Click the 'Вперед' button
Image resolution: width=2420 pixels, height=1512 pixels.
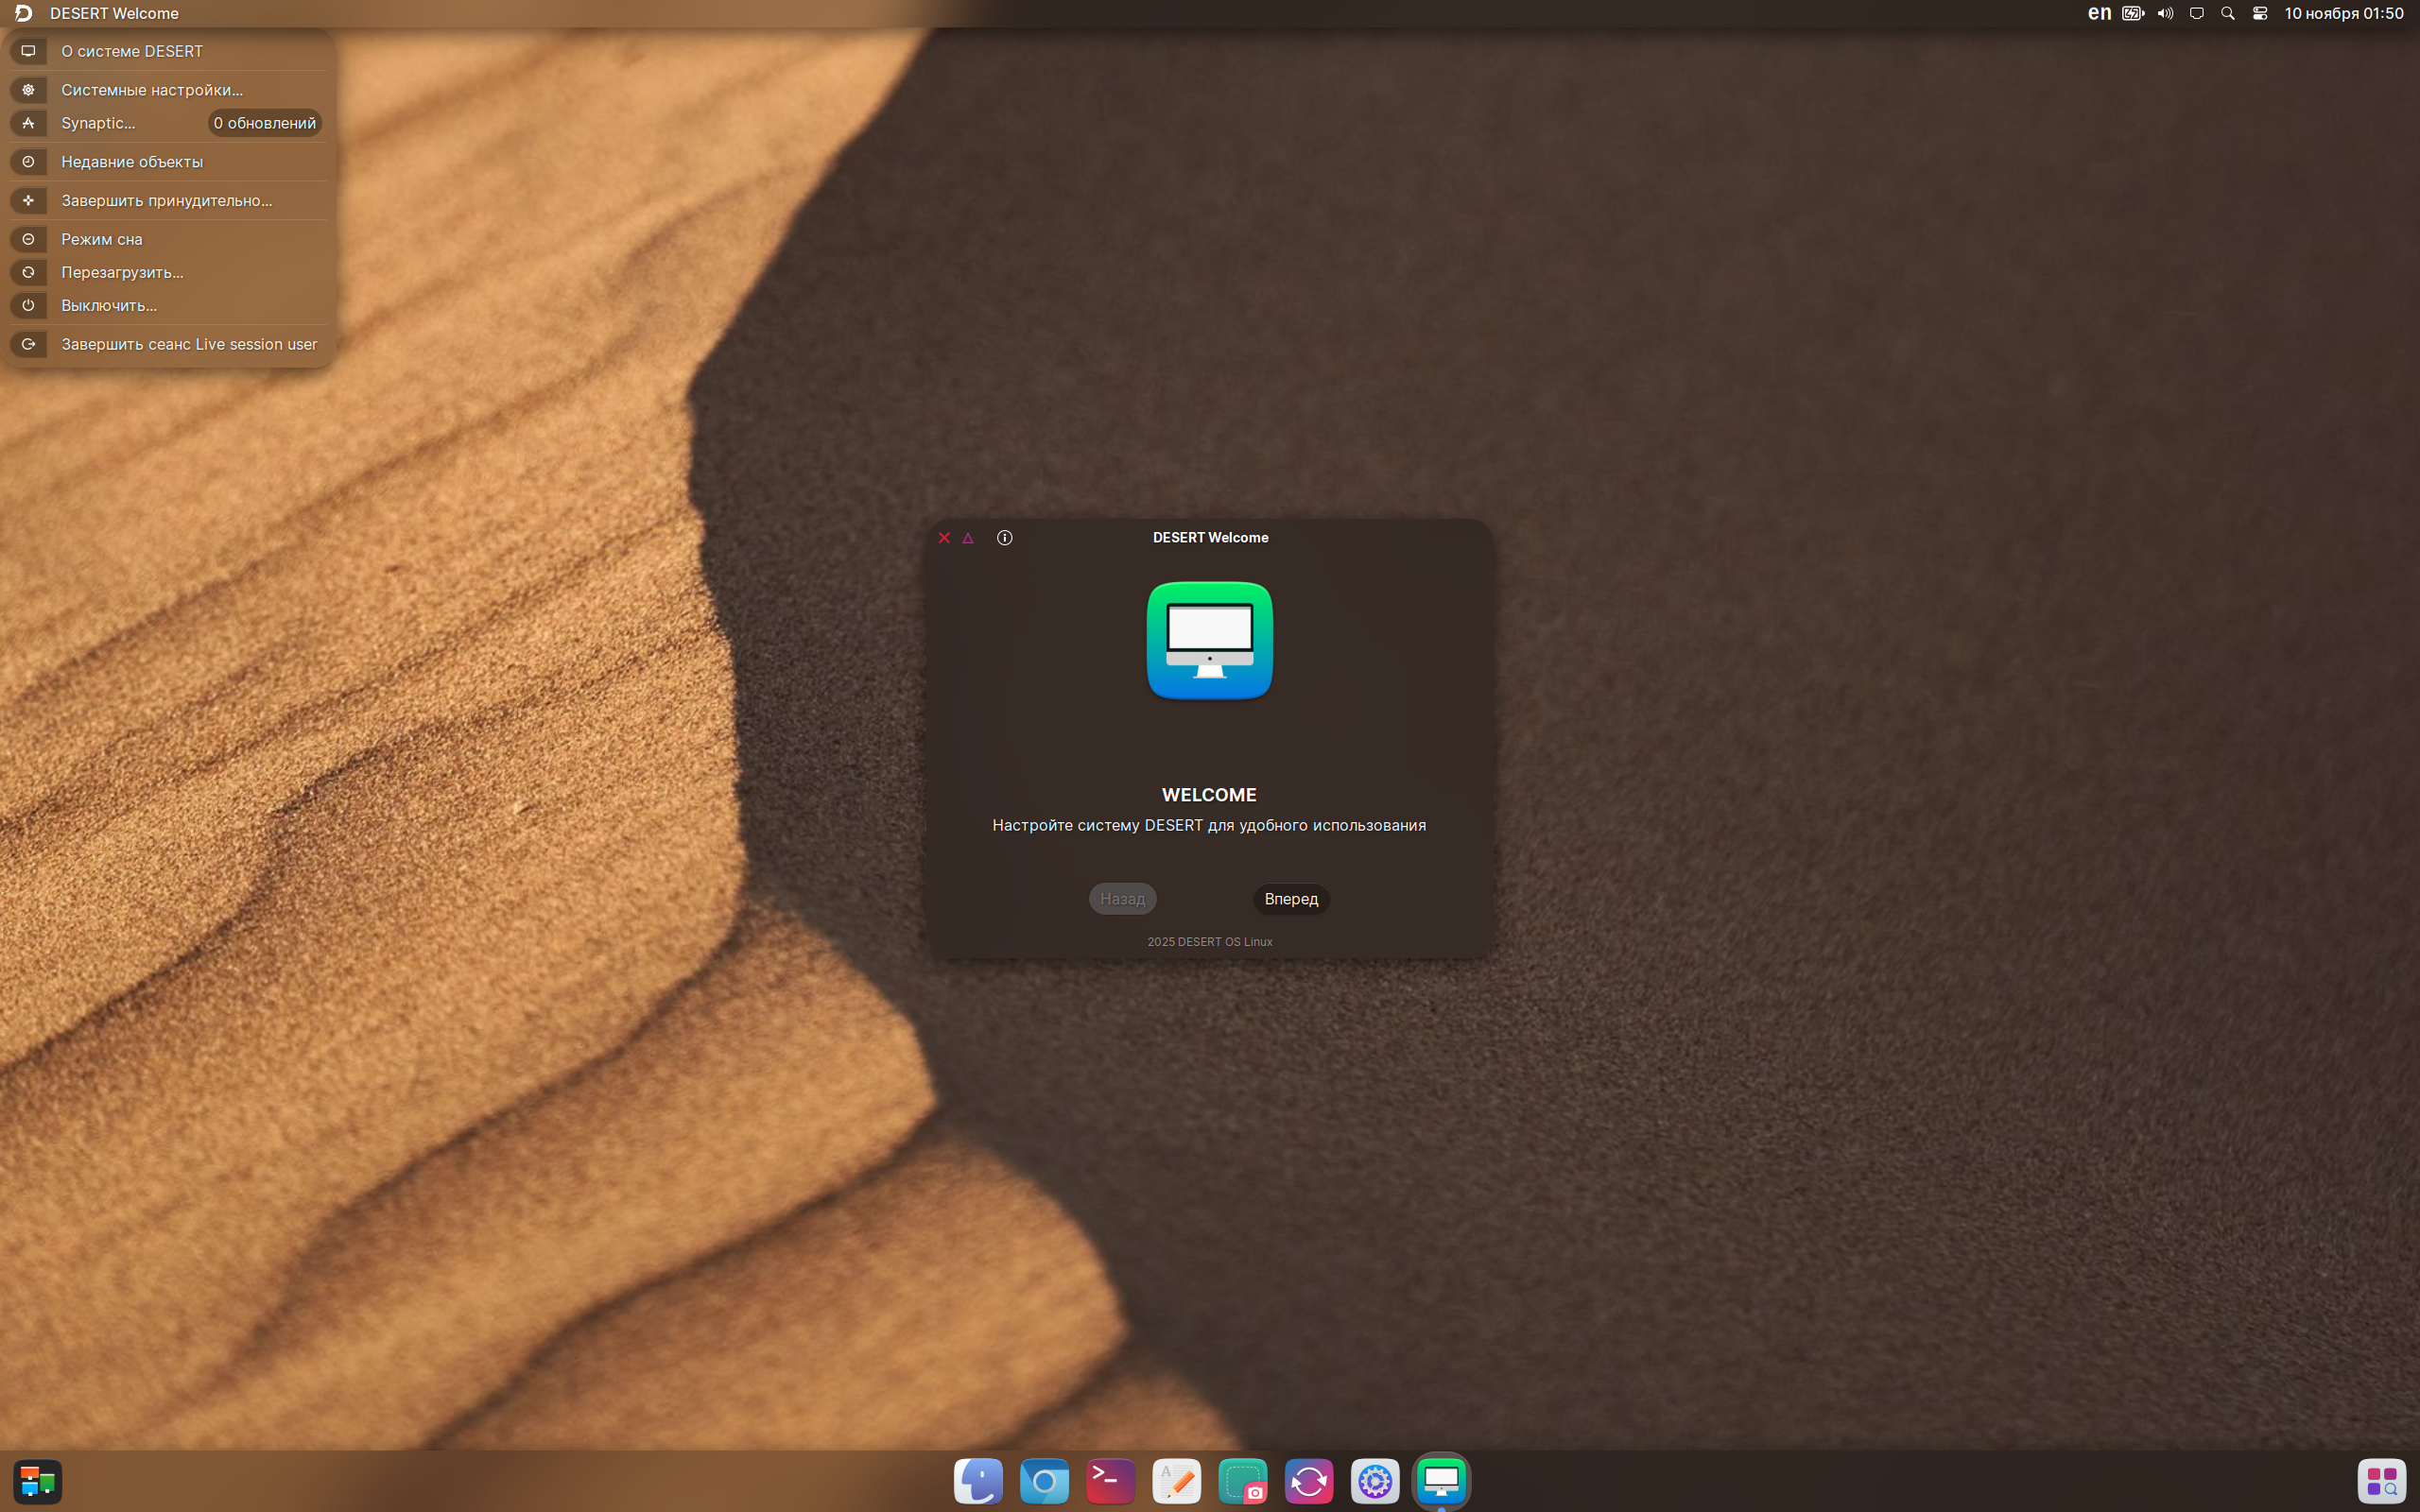(x=1291, y=899)
